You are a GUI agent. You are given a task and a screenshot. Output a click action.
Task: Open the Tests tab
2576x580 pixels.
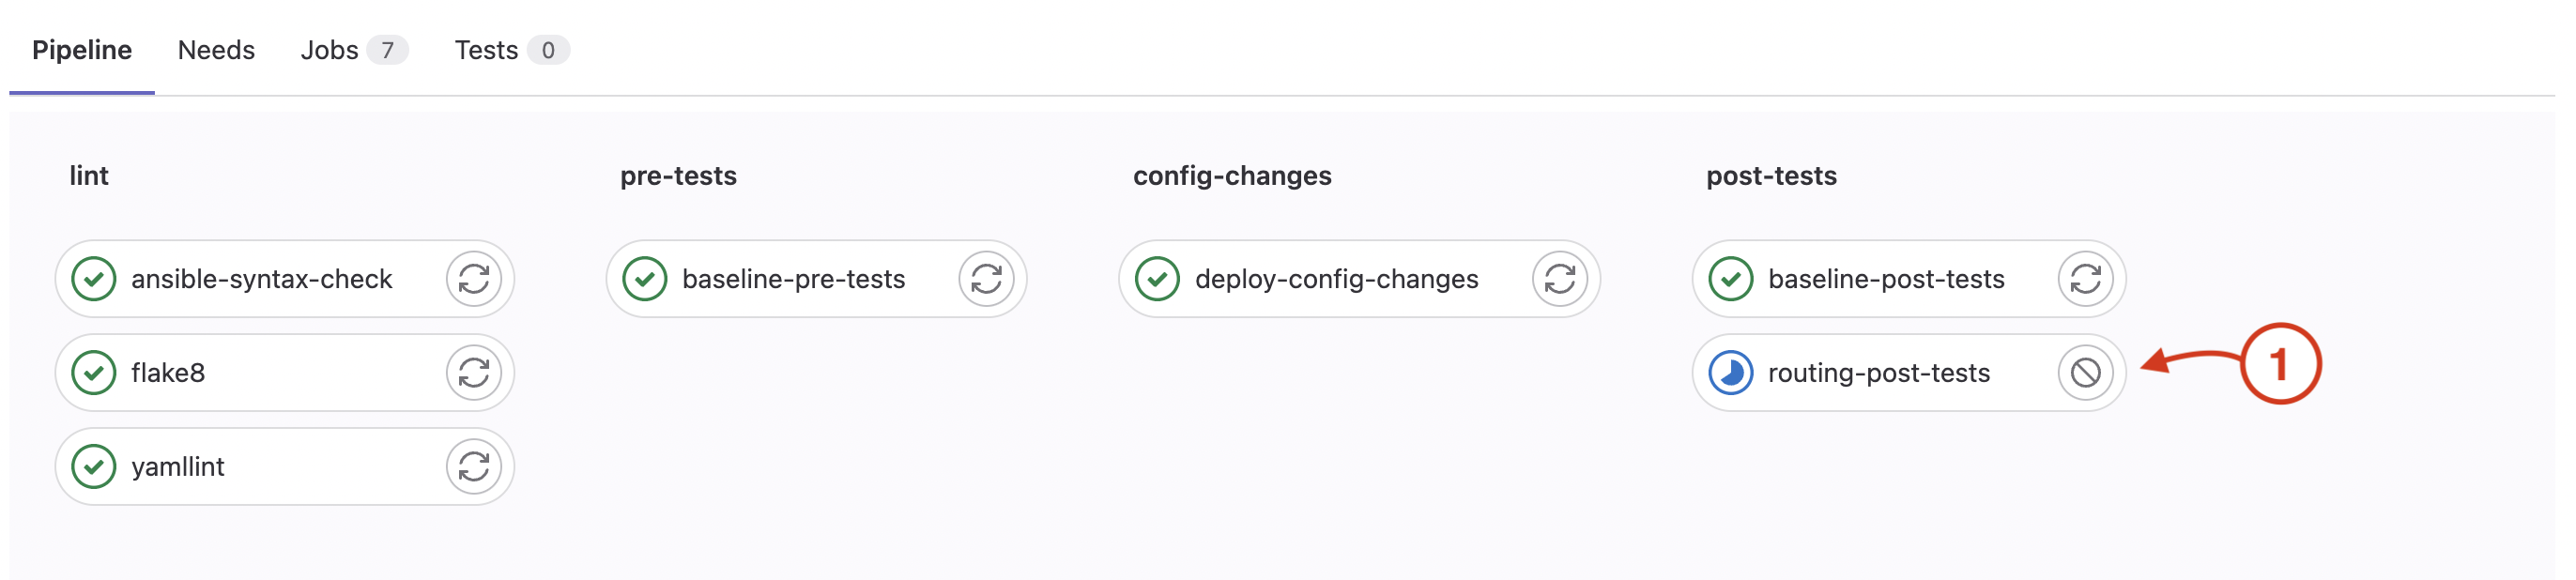[x=511, y=50]
